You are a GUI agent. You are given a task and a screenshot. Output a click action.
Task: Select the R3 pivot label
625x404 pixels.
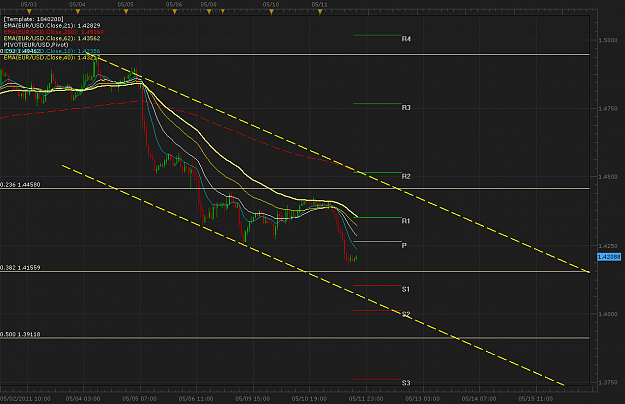point(406,108)
